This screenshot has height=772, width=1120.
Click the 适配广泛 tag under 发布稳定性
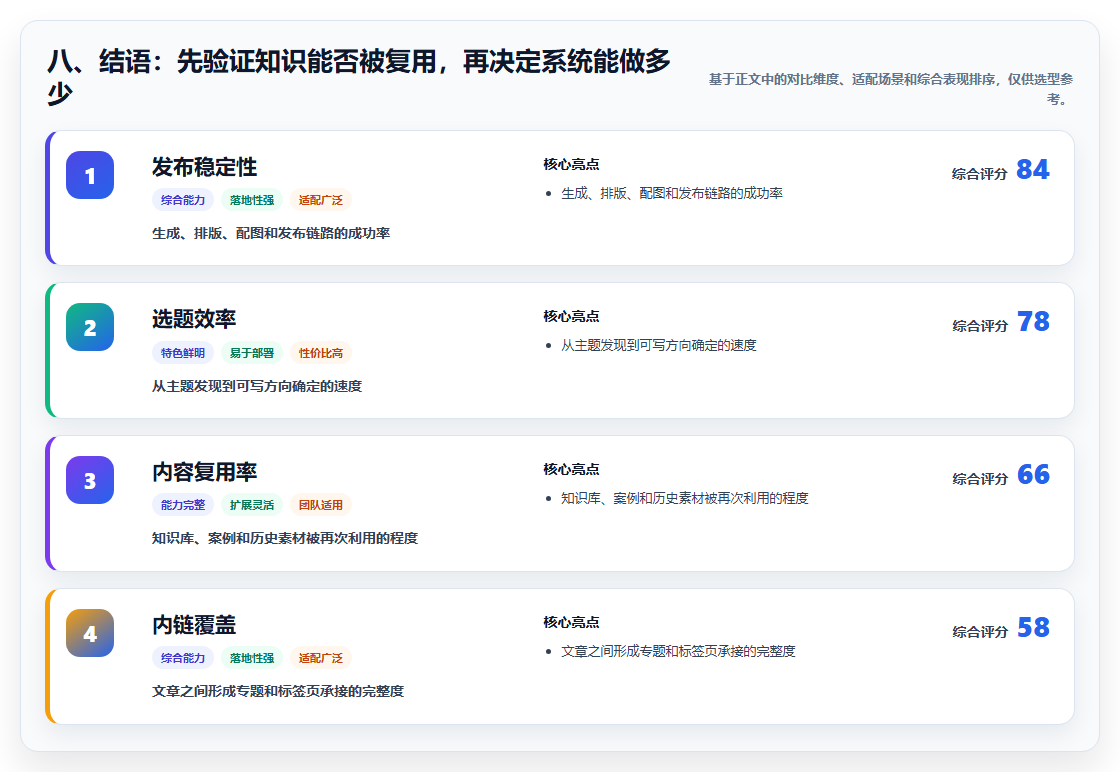[321, 200]
